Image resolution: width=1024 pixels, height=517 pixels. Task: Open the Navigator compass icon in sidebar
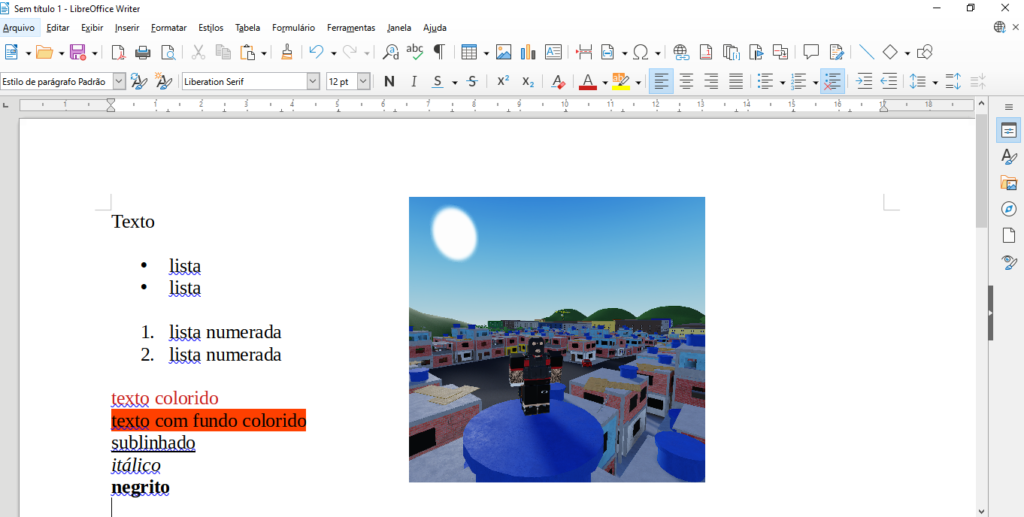click(1009, 209)
